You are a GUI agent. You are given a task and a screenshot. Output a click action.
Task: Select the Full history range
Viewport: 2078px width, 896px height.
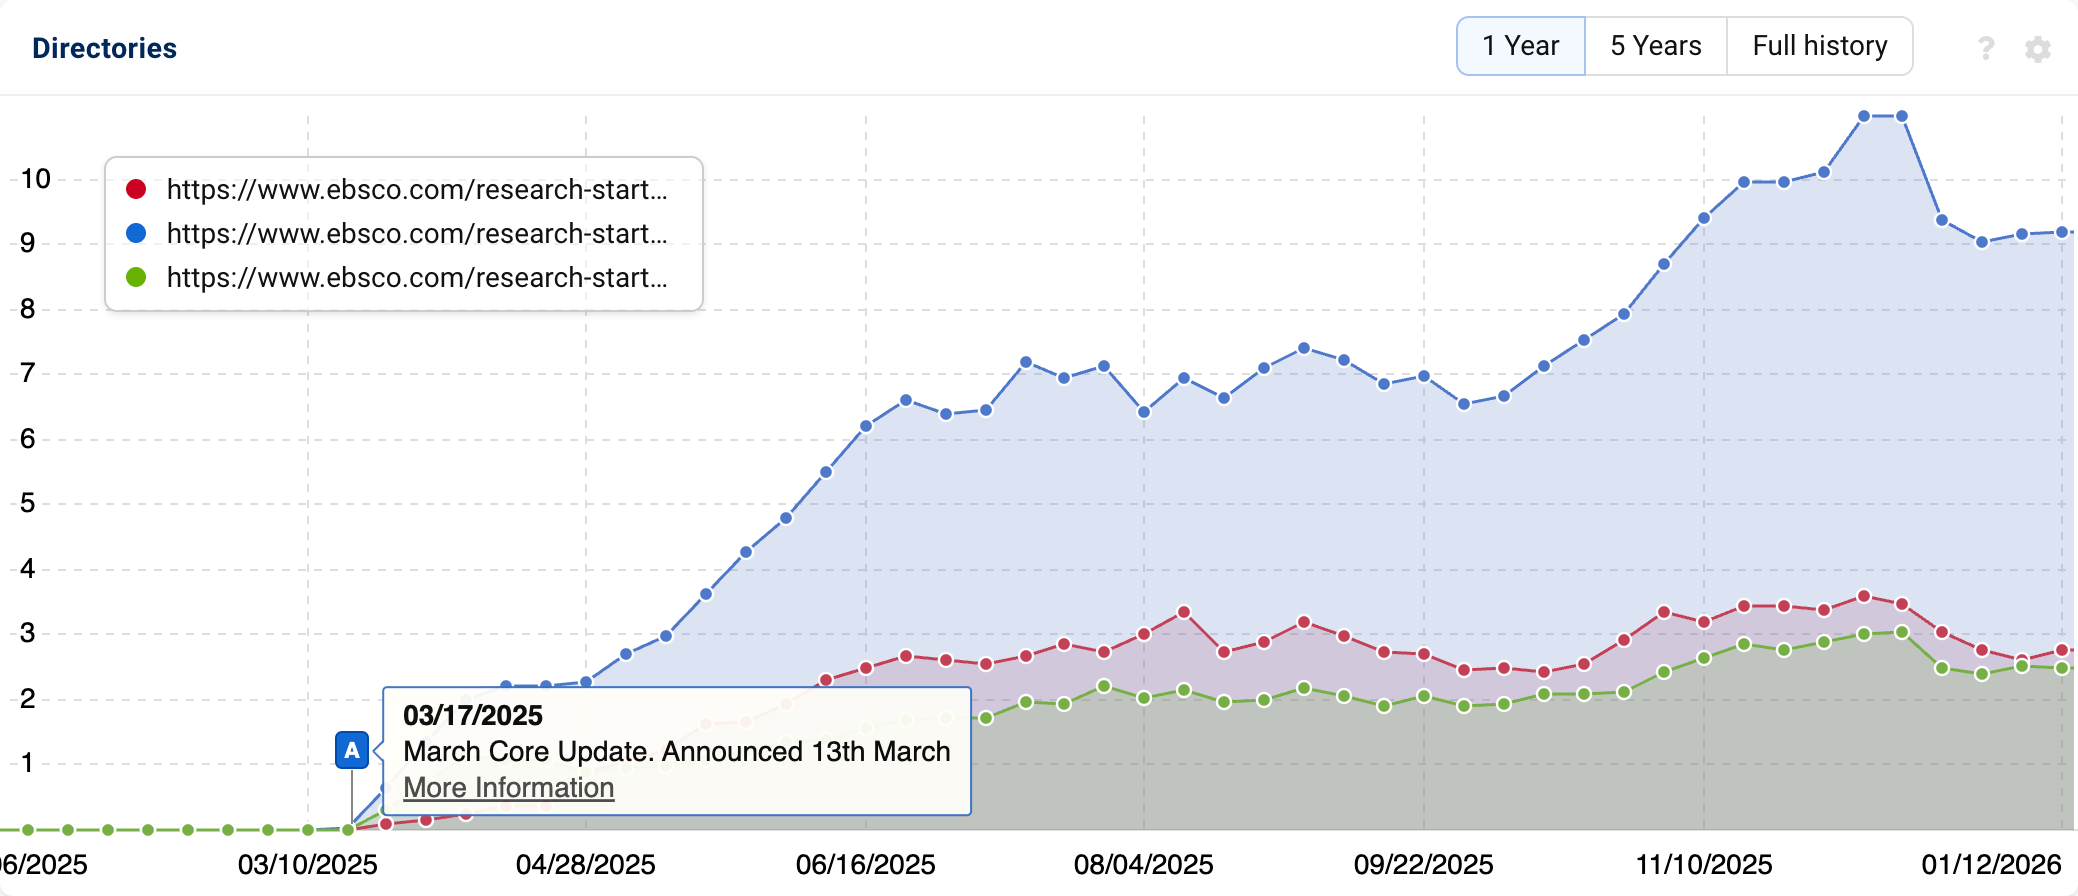click(1819, 46)
